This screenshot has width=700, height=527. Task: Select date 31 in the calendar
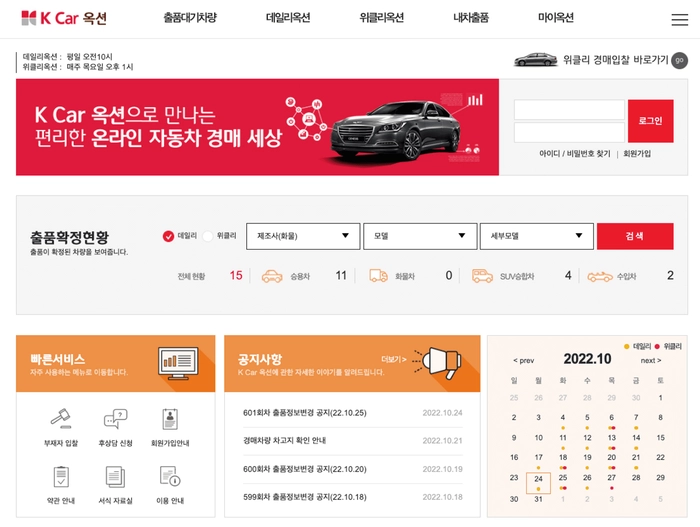[x=538, y=499]
